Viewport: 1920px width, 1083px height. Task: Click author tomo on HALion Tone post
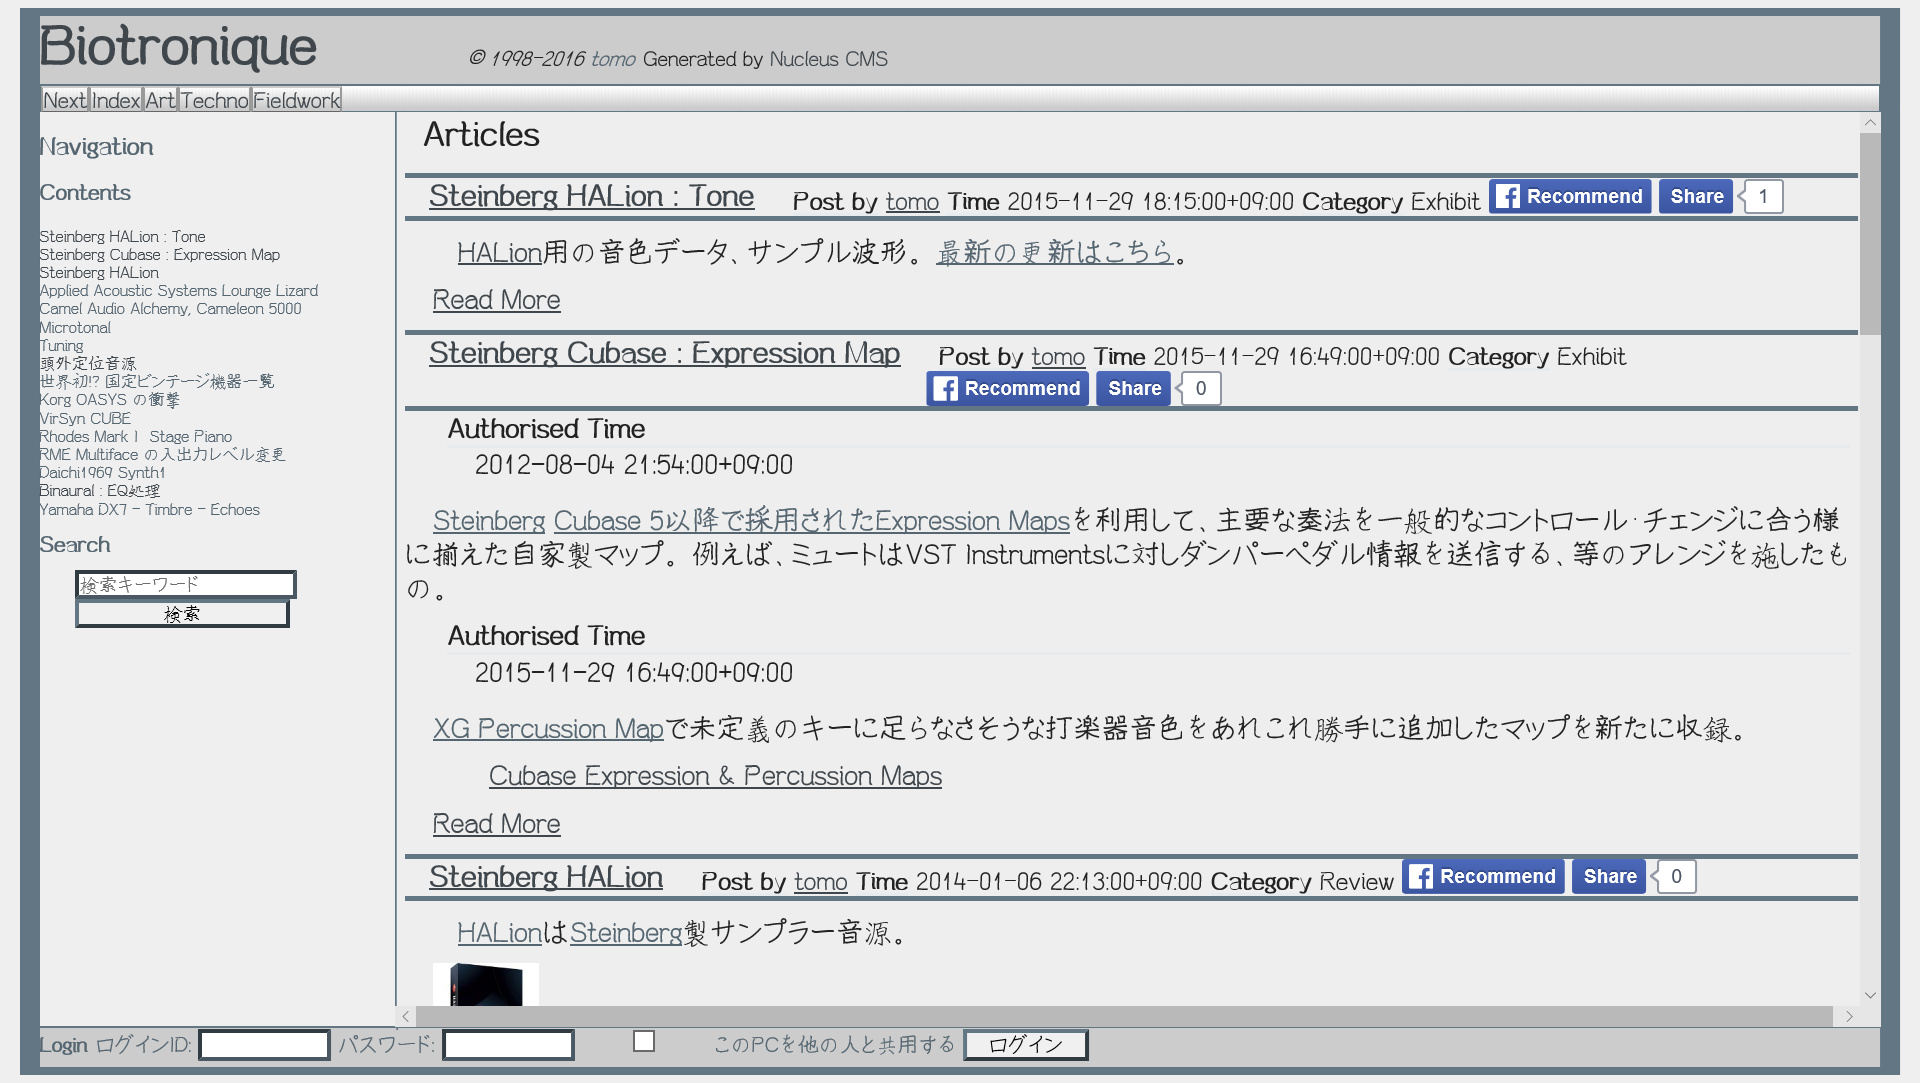[912, 202]
